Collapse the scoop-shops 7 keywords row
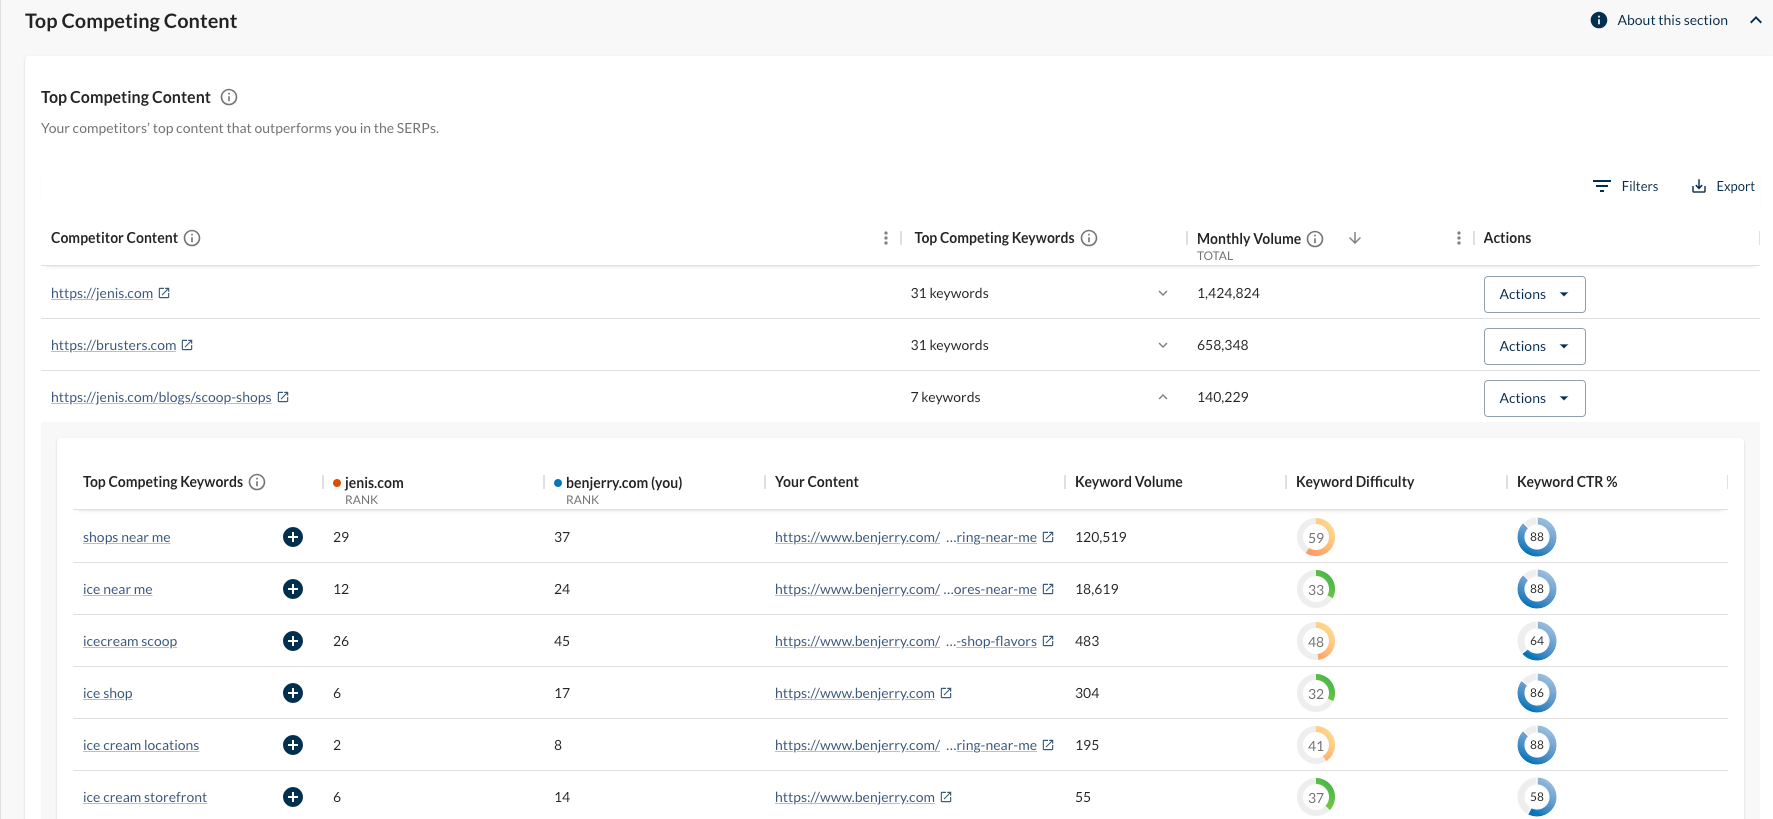Screen dimensions: 1773x819 tap(1163, 397)
